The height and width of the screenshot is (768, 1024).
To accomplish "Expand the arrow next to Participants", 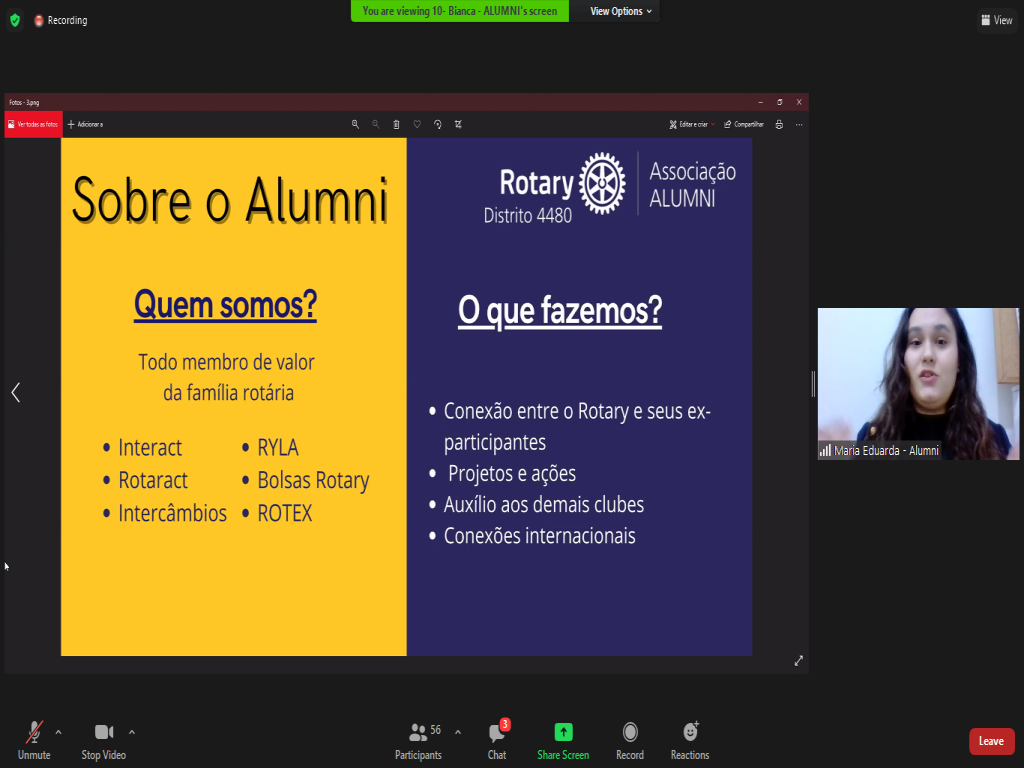I will (458, 732).
